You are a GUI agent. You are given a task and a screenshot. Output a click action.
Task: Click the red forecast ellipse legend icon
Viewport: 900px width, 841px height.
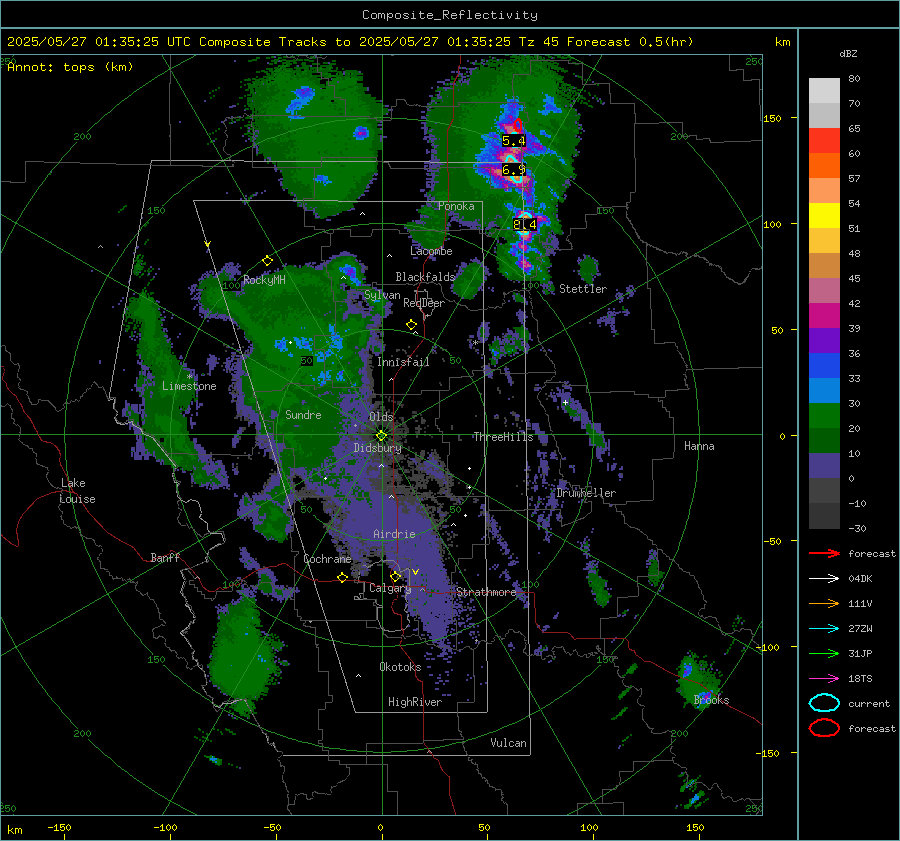click(x=824, y=728)
